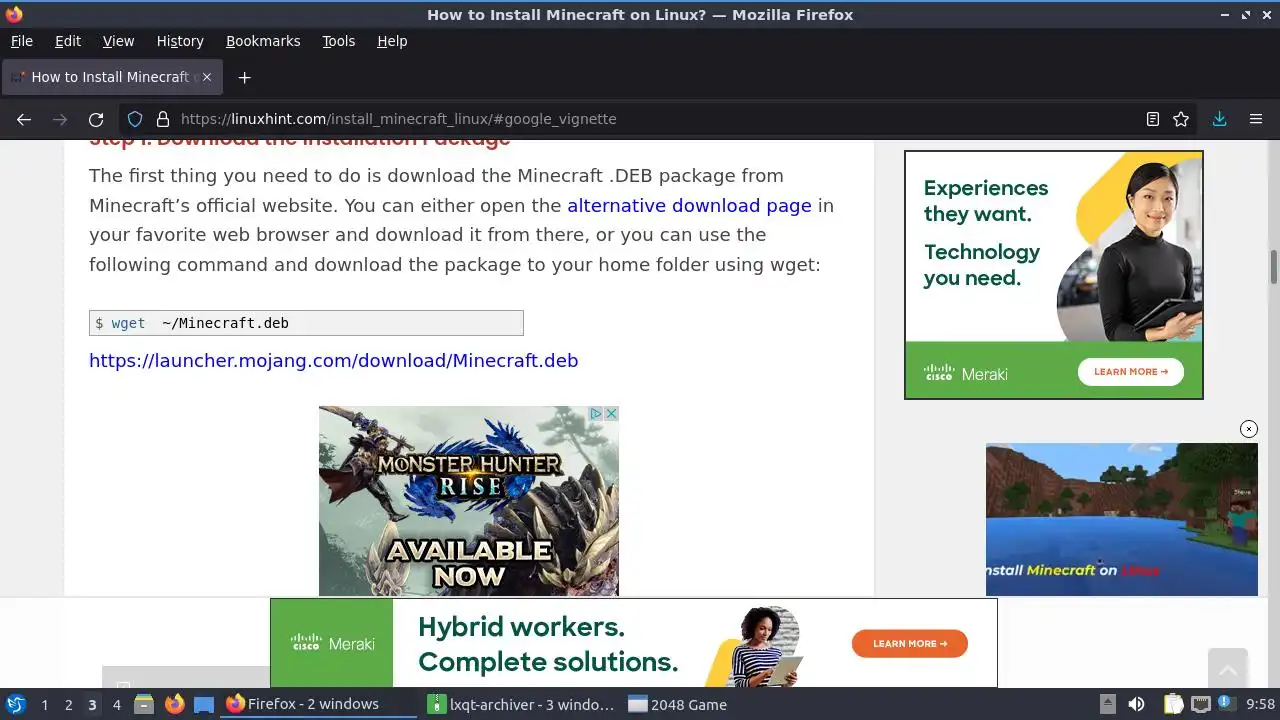Screen dimensions: 1280x720
Task: Open the downloads panel
Action: (x=1219, y=119)
